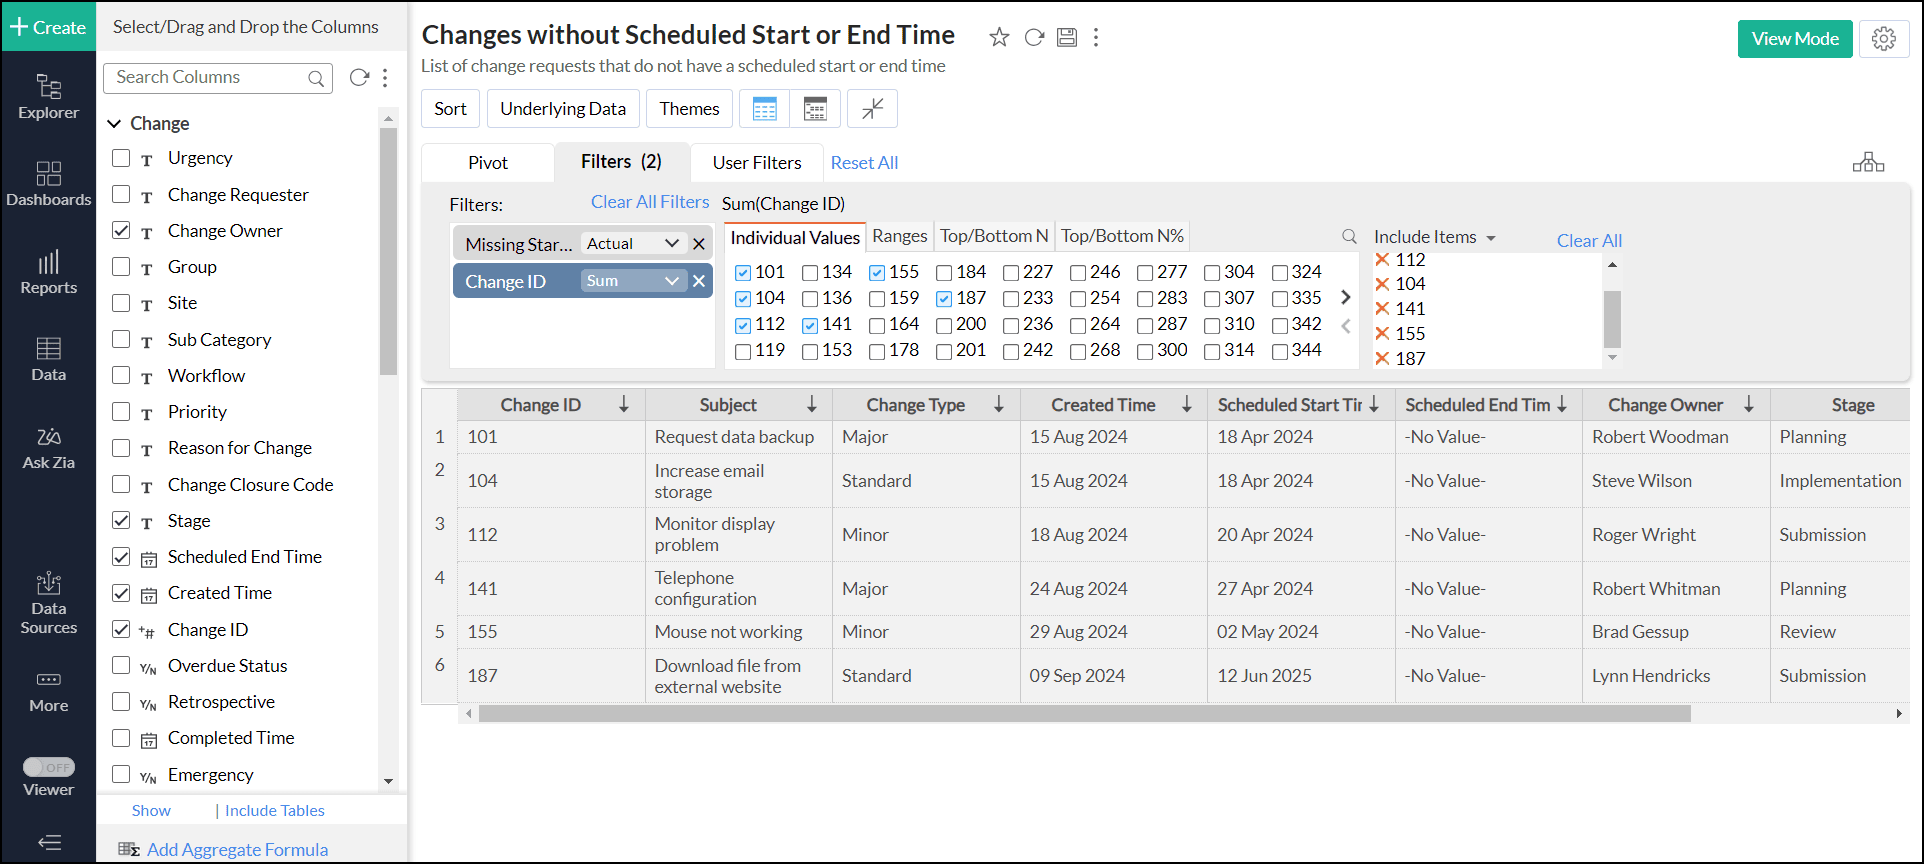Click the refresh icon beside the report title
1924x864 pixels.
point(1034,38)
